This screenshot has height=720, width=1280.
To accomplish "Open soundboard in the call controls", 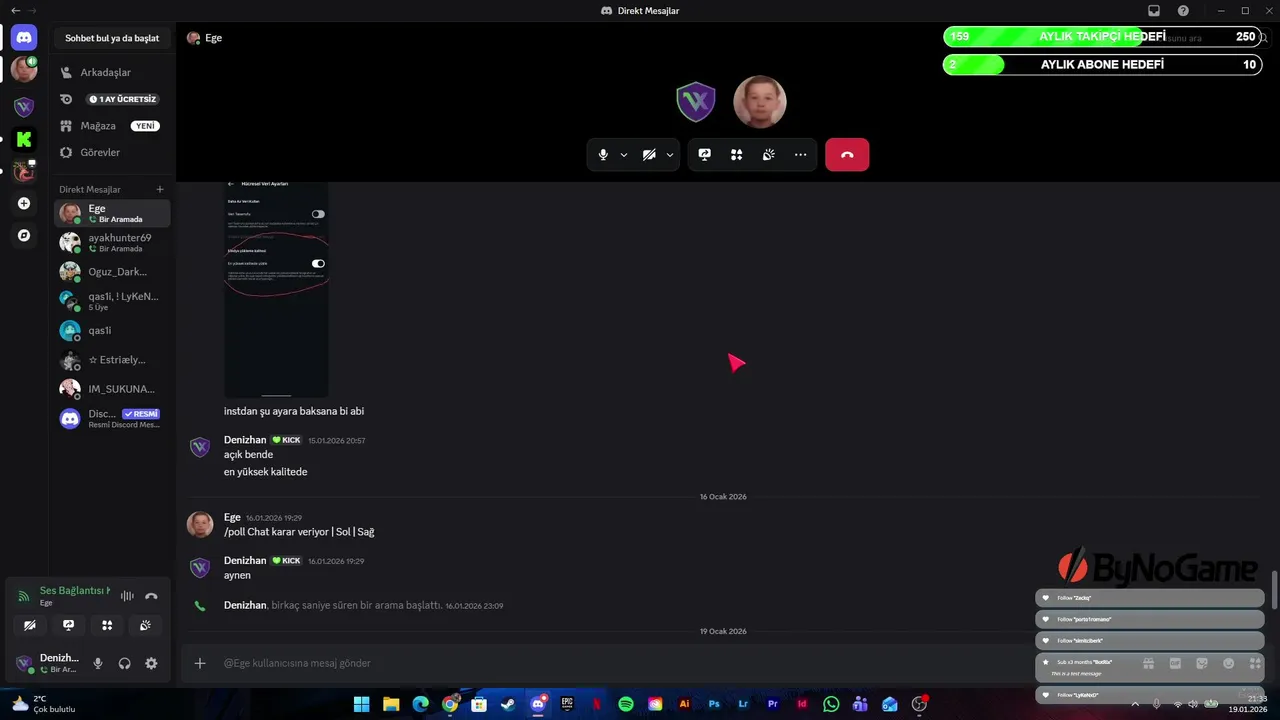I will click(769, 155).
